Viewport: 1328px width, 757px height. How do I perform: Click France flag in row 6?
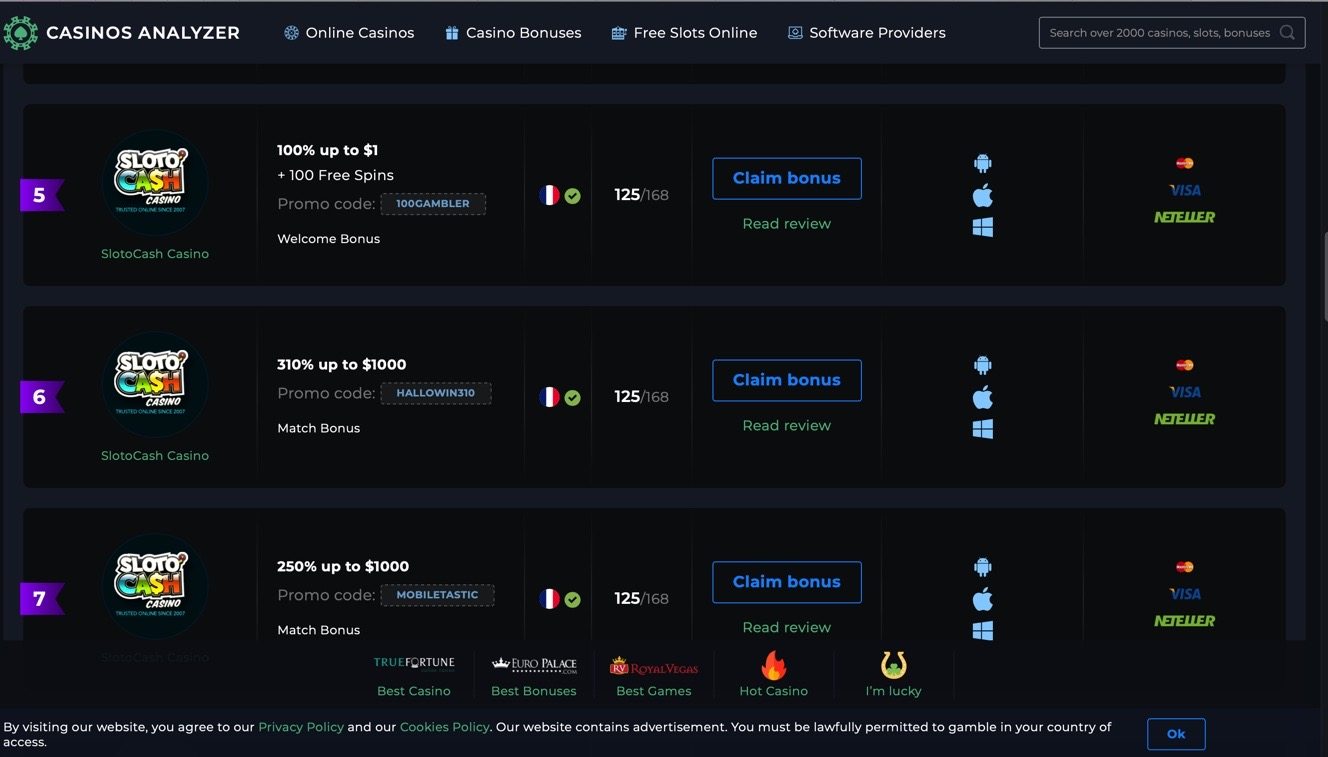click(x=549, y=397)
